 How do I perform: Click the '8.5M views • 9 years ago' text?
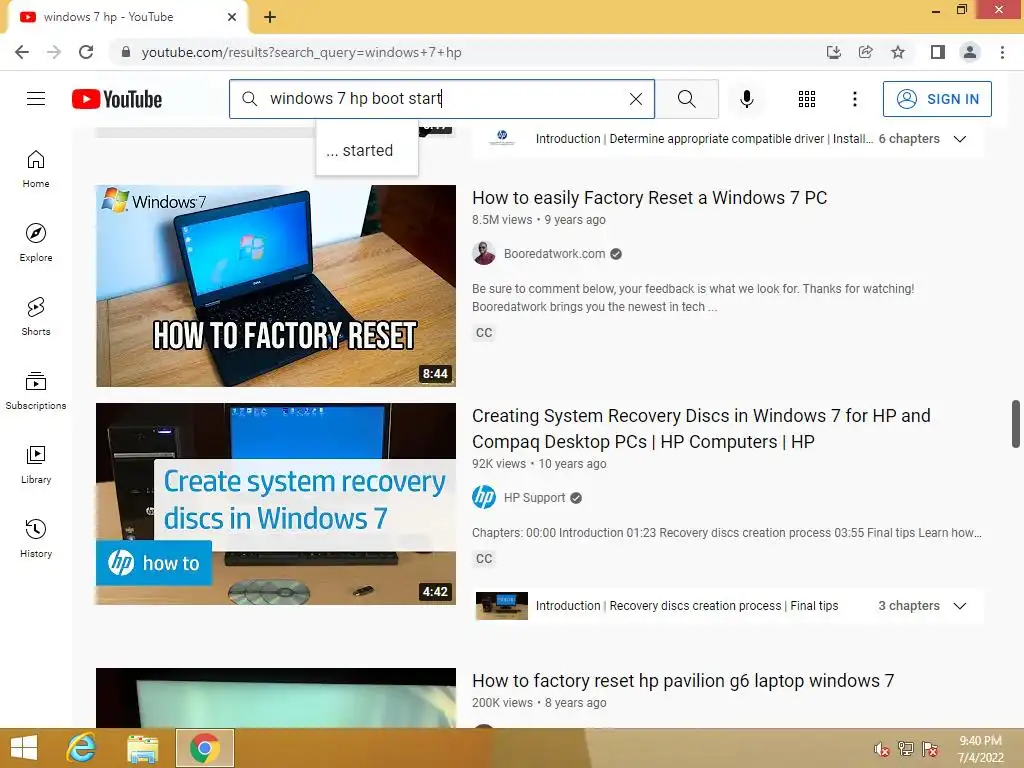[539, 220]
